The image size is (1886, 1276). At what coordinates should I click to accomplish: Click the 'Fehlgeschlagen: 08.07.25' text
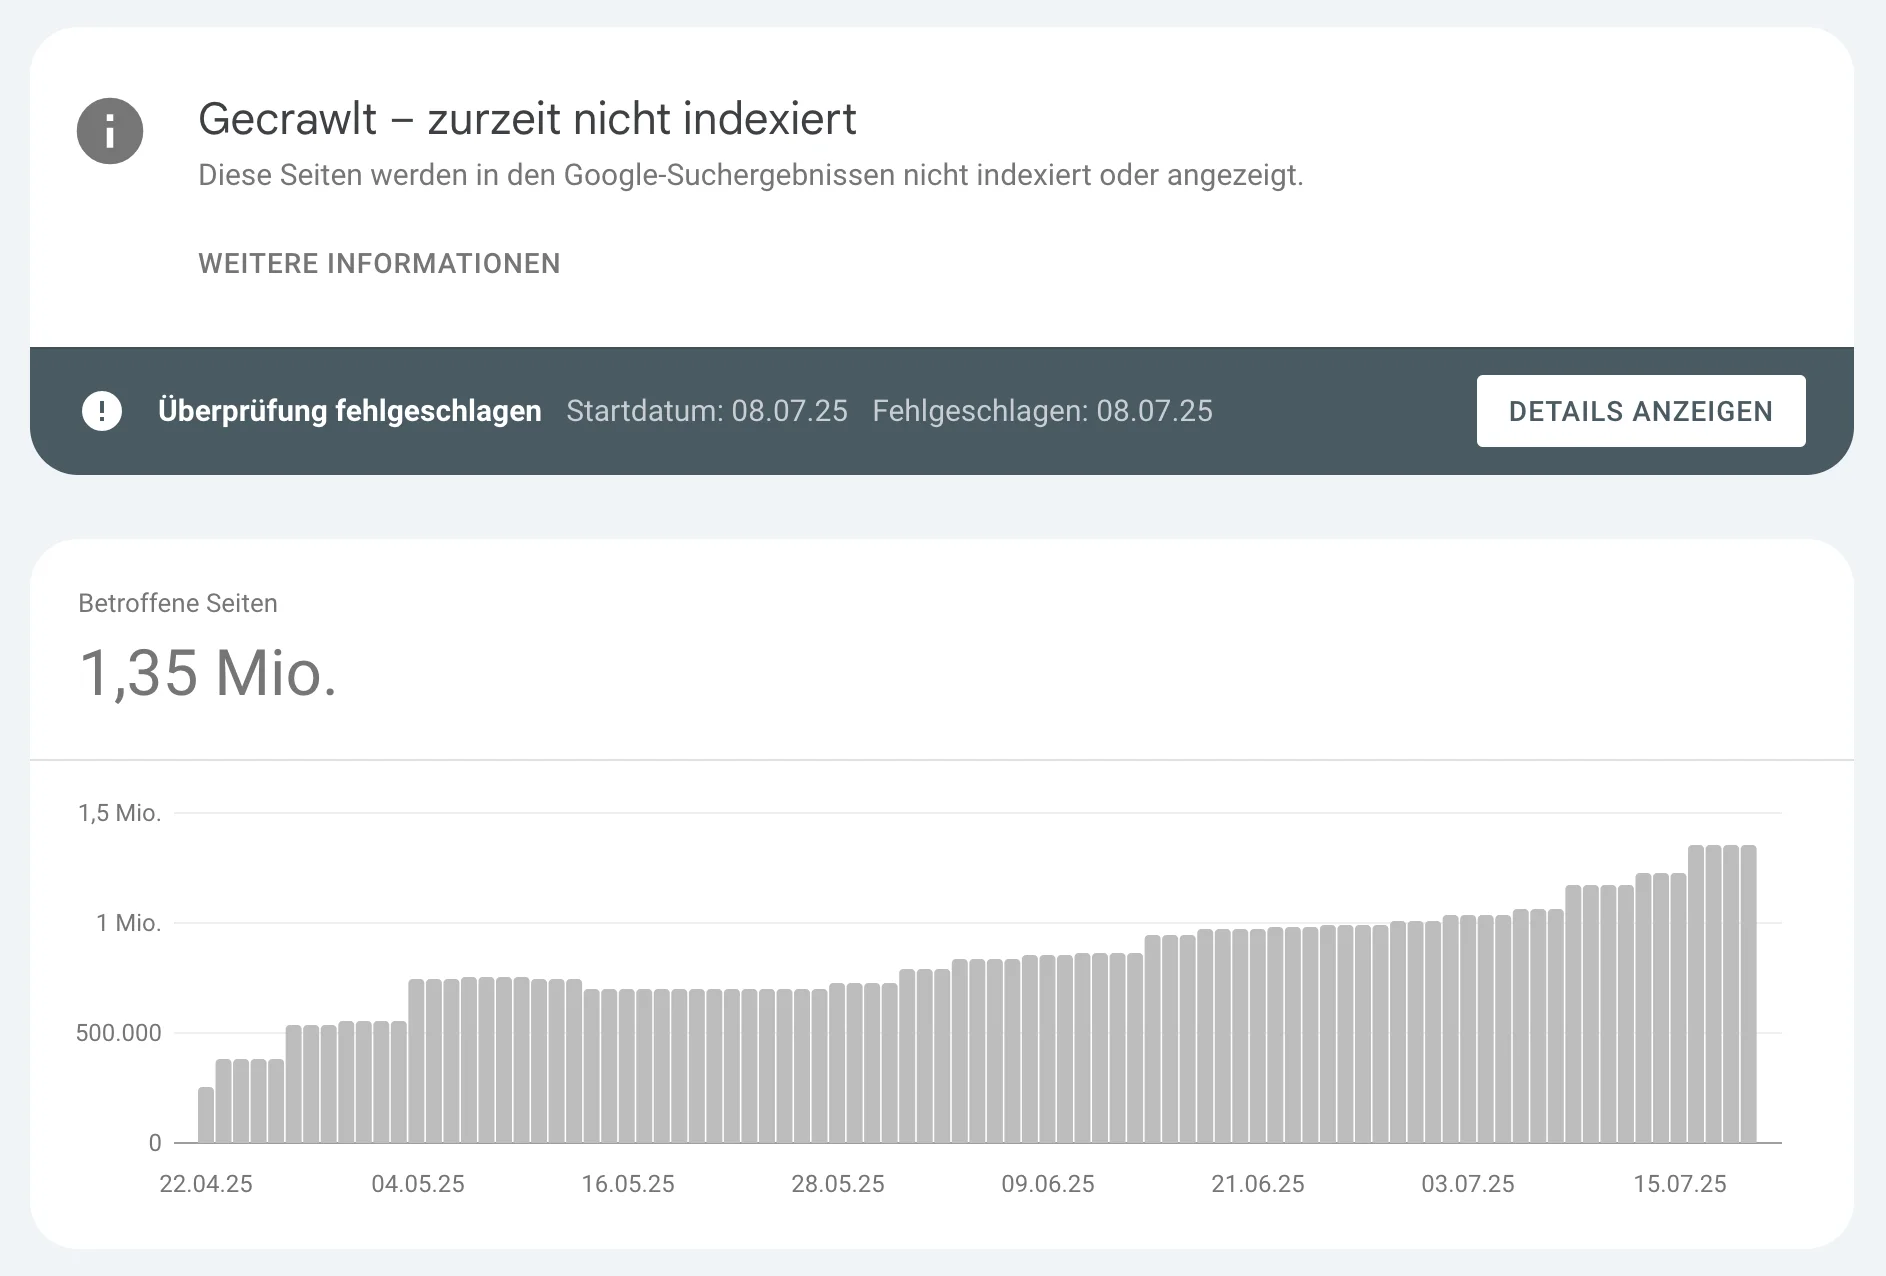point(1042,411)
